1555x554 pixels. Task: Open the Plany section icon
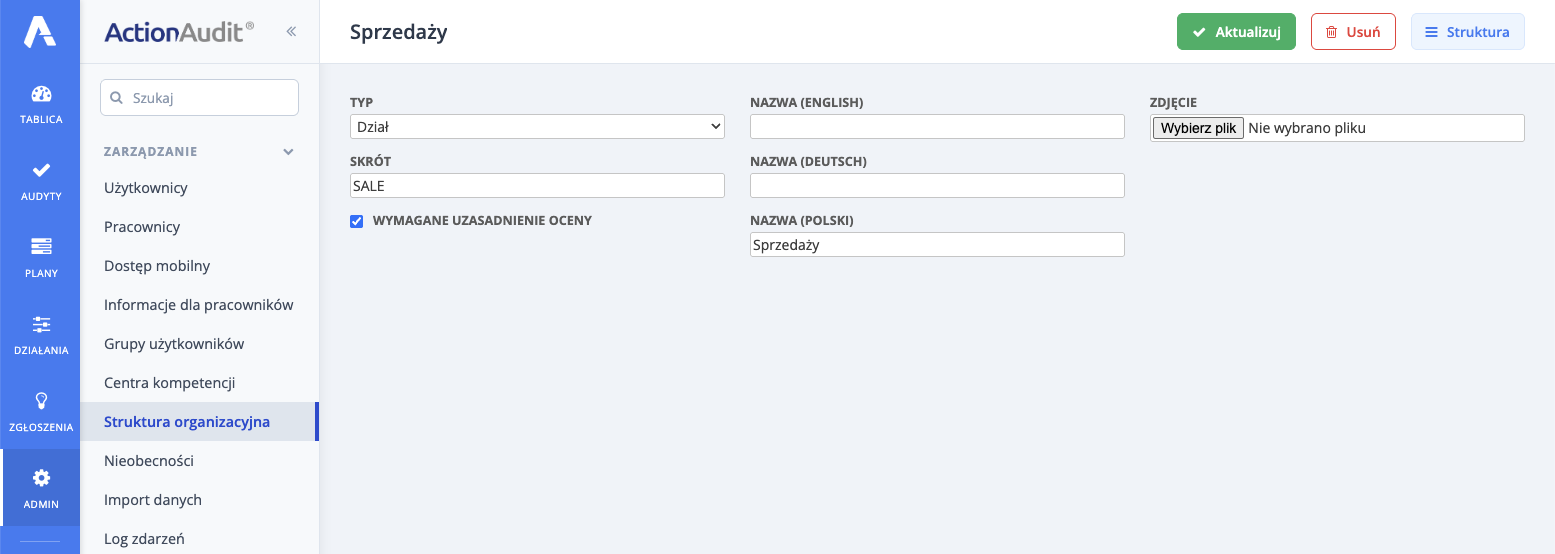pos(41,247)
